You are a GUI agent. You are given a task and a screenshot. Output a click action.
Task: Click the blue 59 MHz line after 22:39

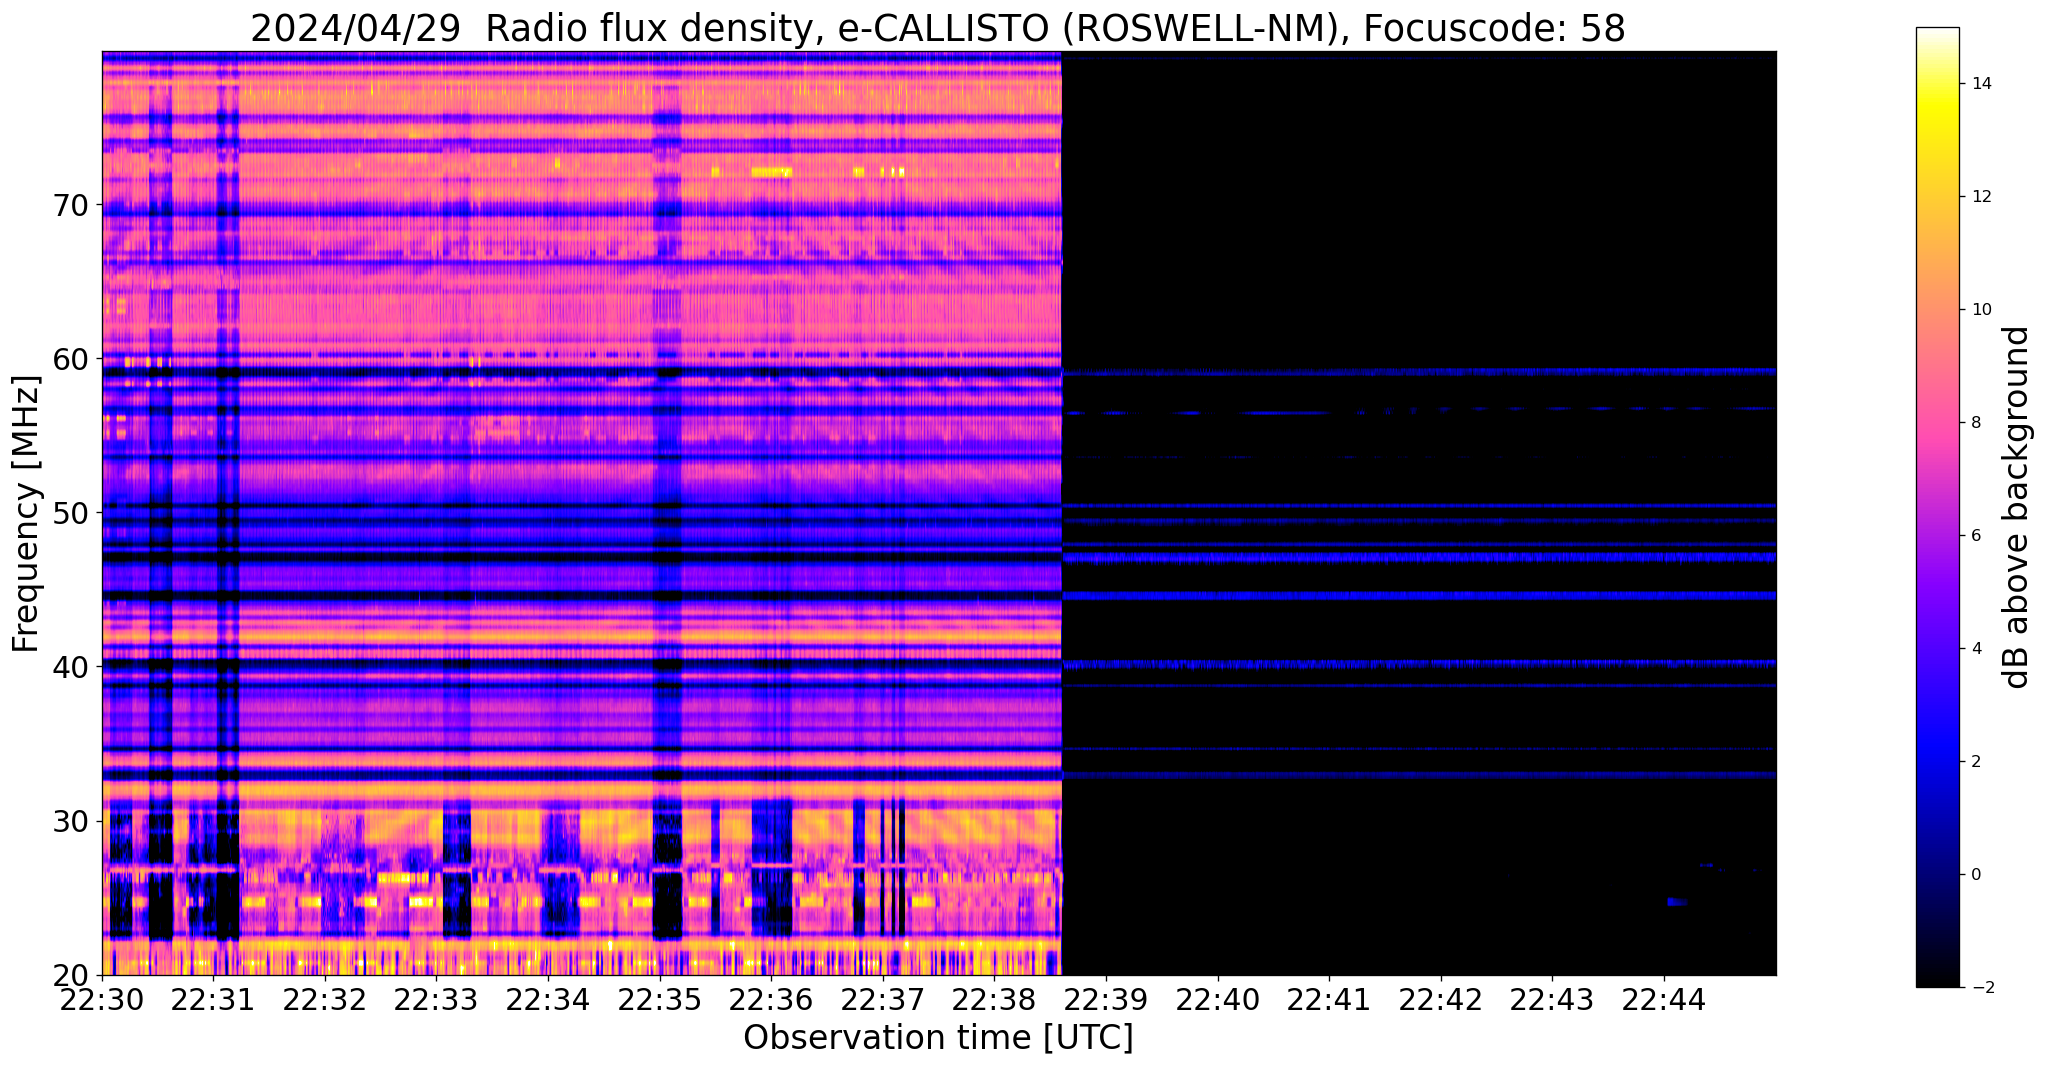coord(1418,372)
